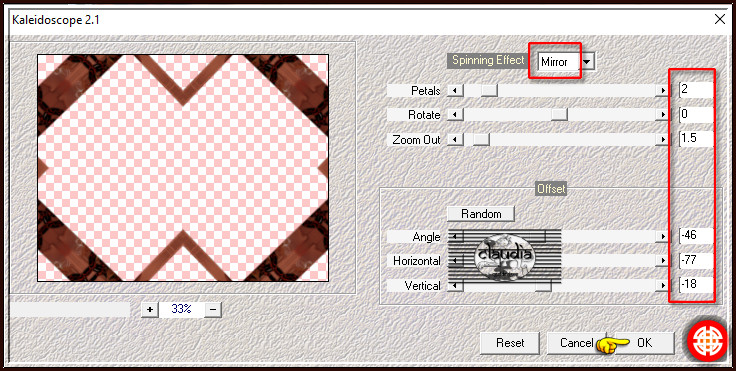This screenshot has width=736, height=371.
Task: Click the kaleidoscope preview image
Action: pos(183,168)
